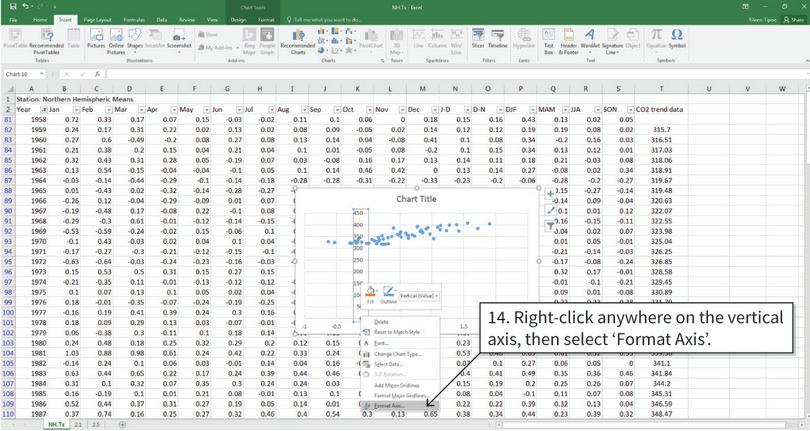810x431 pixels.
Task: Choose Format Major Gridlines... in the menu
Action: [399, 395]
